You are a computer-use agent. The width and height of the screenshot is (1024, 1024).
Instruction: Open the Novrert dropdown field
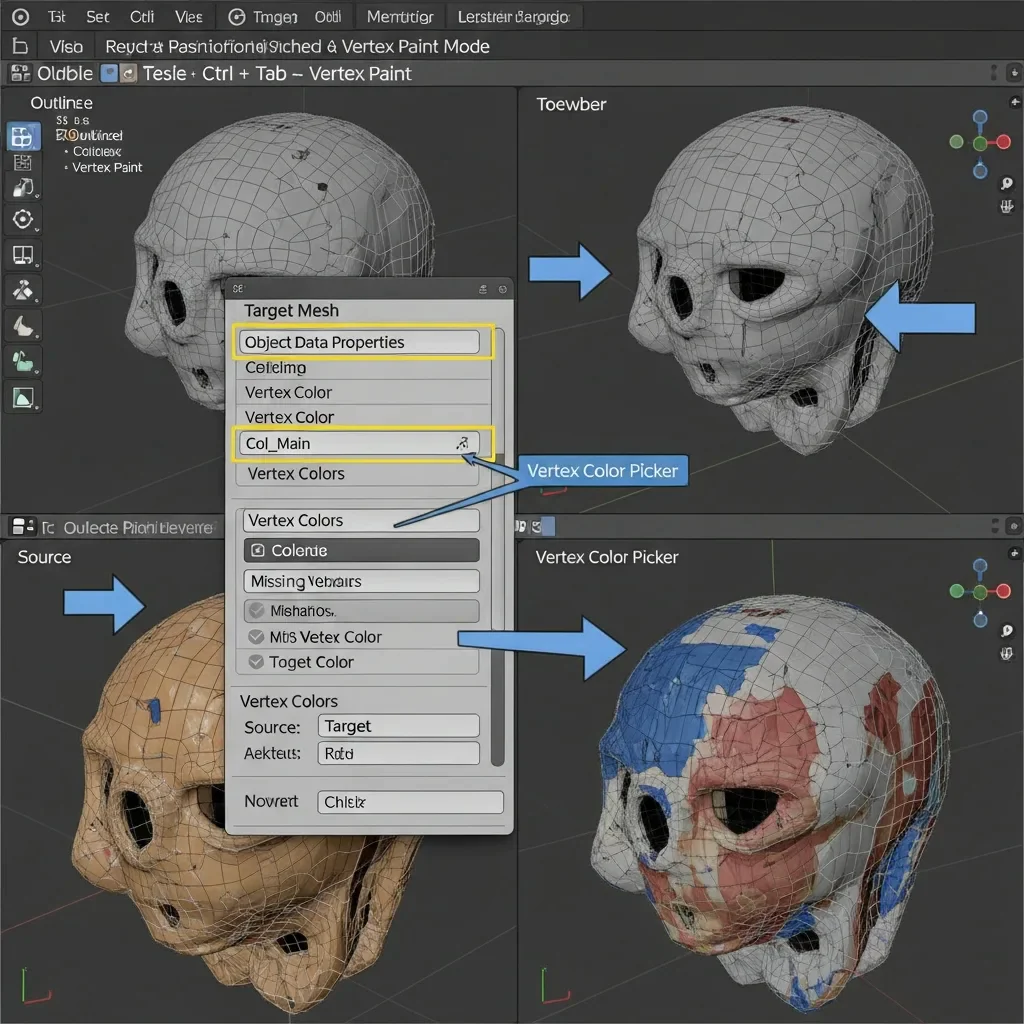click(x=410, y=802)
